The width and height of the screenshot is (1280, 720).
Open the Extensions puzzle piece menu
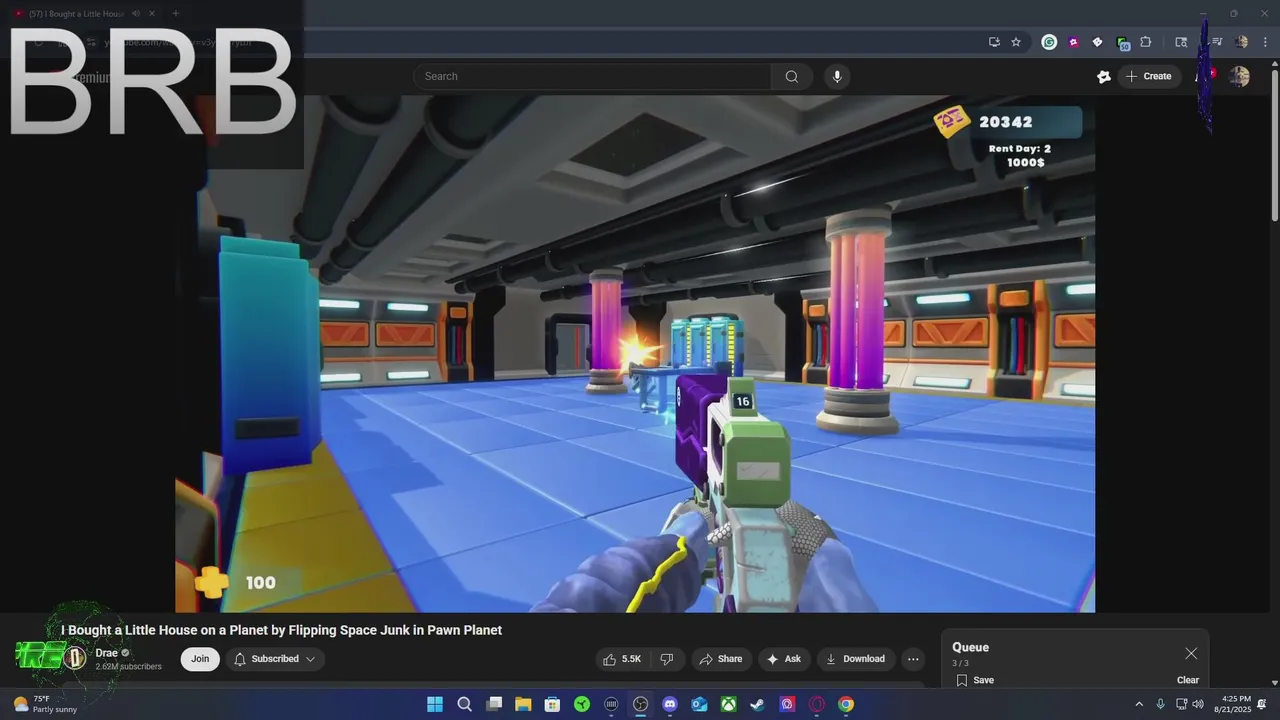1146,42
